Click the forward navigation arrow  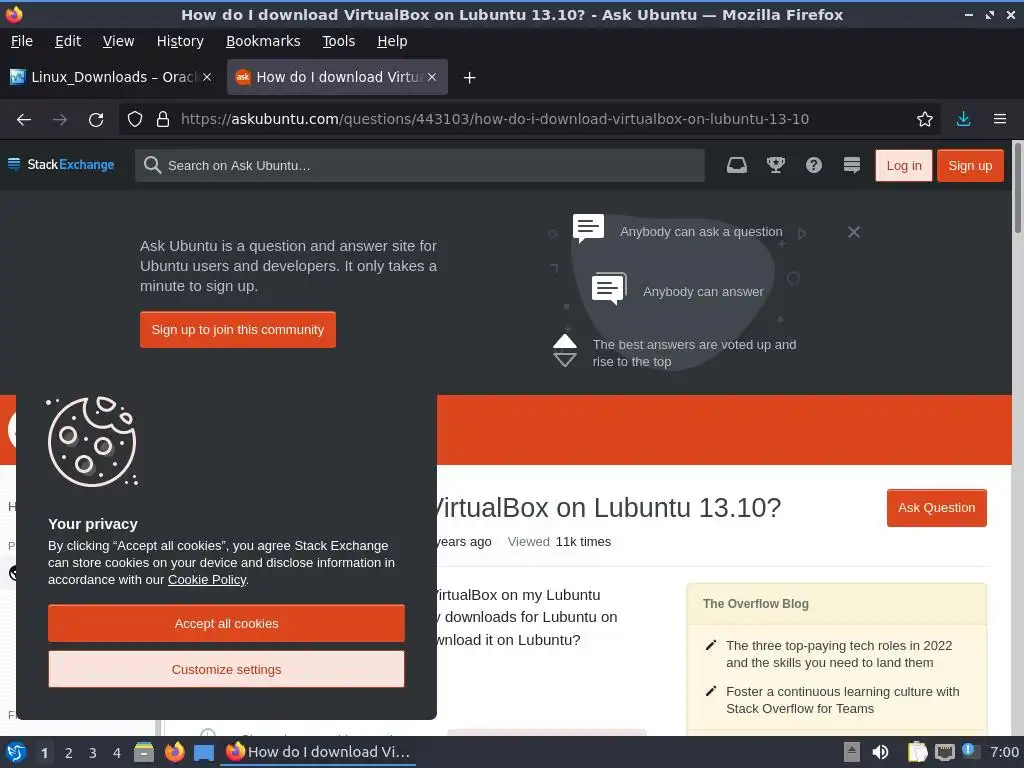[x=59, y=120]
